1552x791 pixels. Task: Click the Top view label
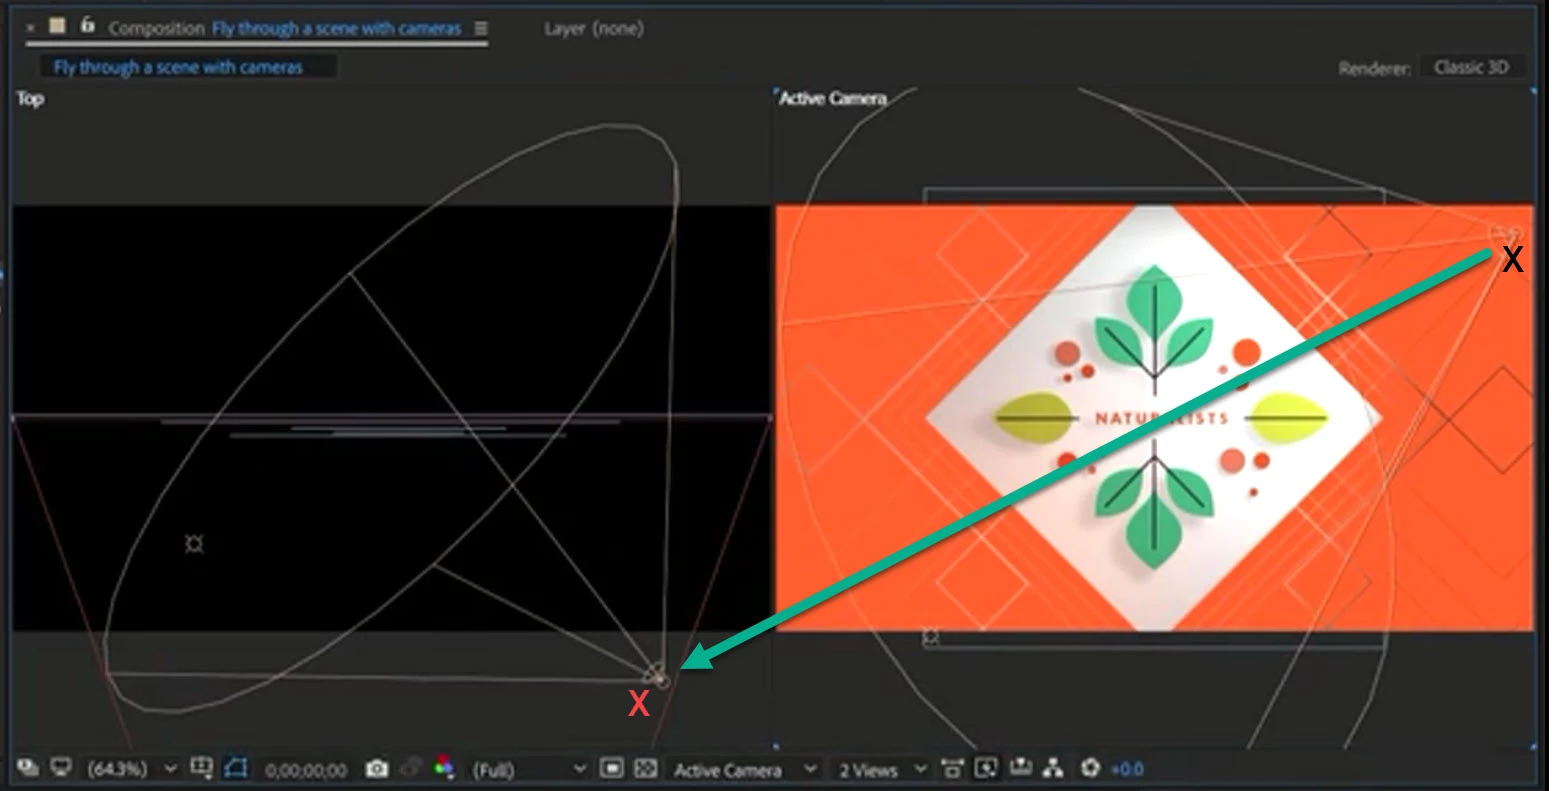30,99
